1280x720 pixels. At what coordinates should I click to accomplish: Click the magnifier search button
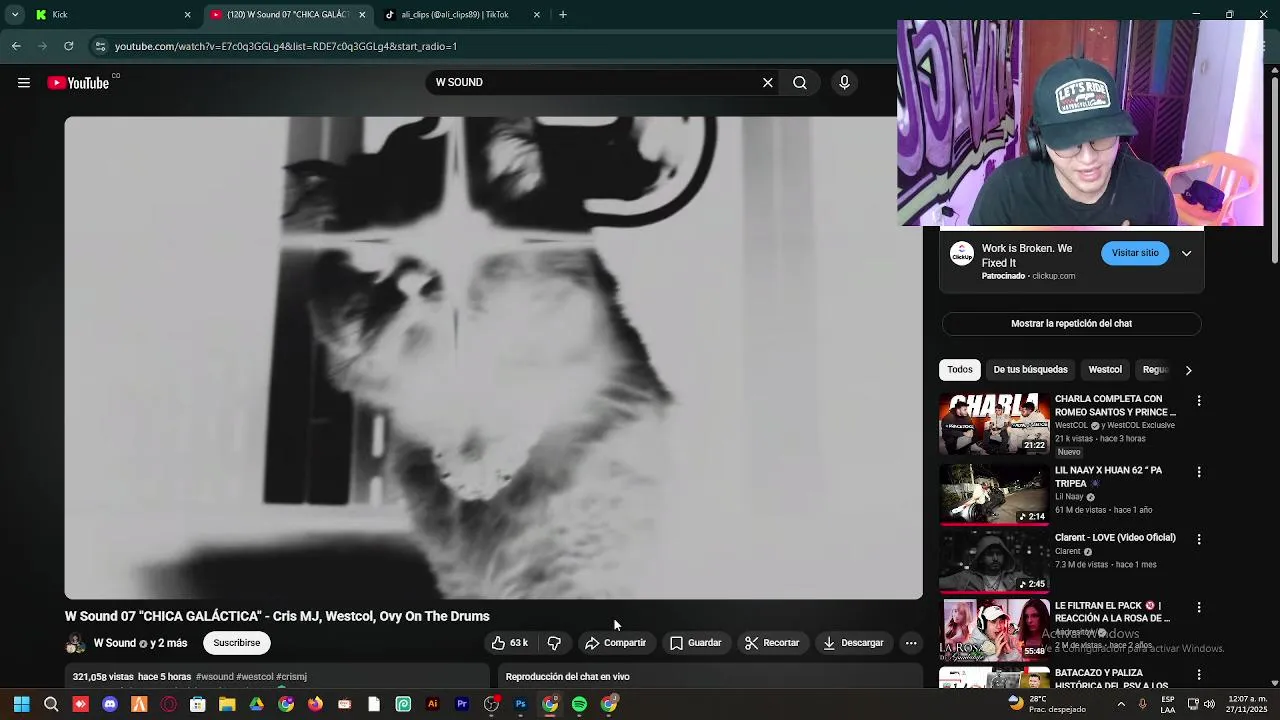[800, 83]
